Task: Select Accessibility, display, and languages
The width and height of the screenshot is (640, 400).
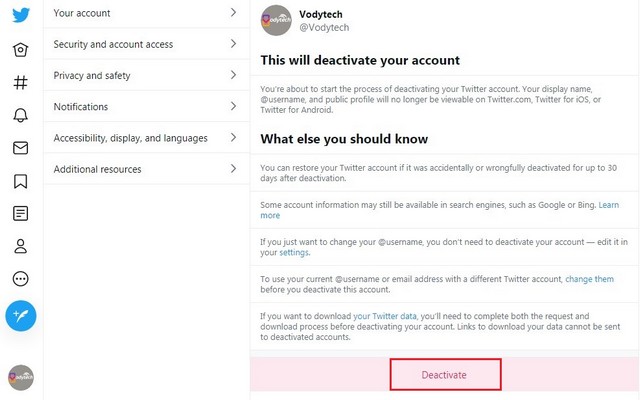Action: coord(146,138)
